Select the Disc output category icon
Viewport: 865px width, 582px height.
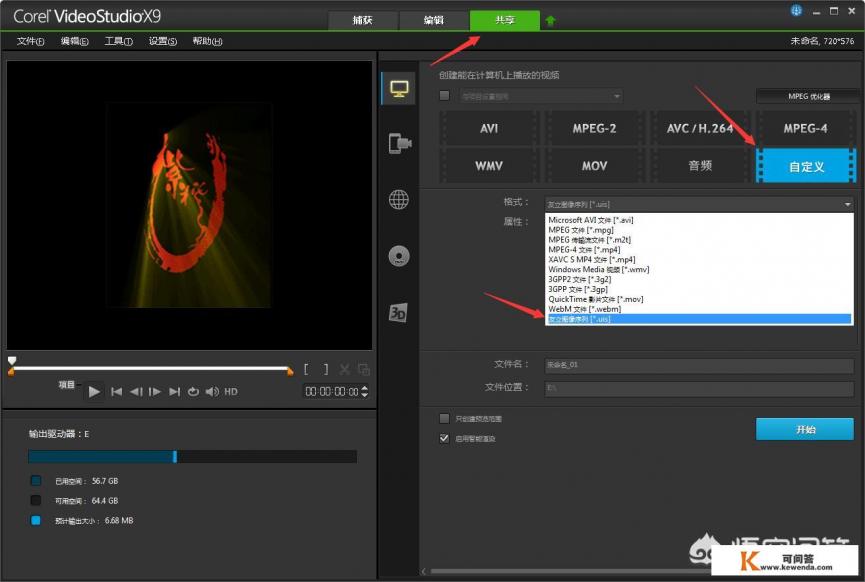tap(399, 256)
